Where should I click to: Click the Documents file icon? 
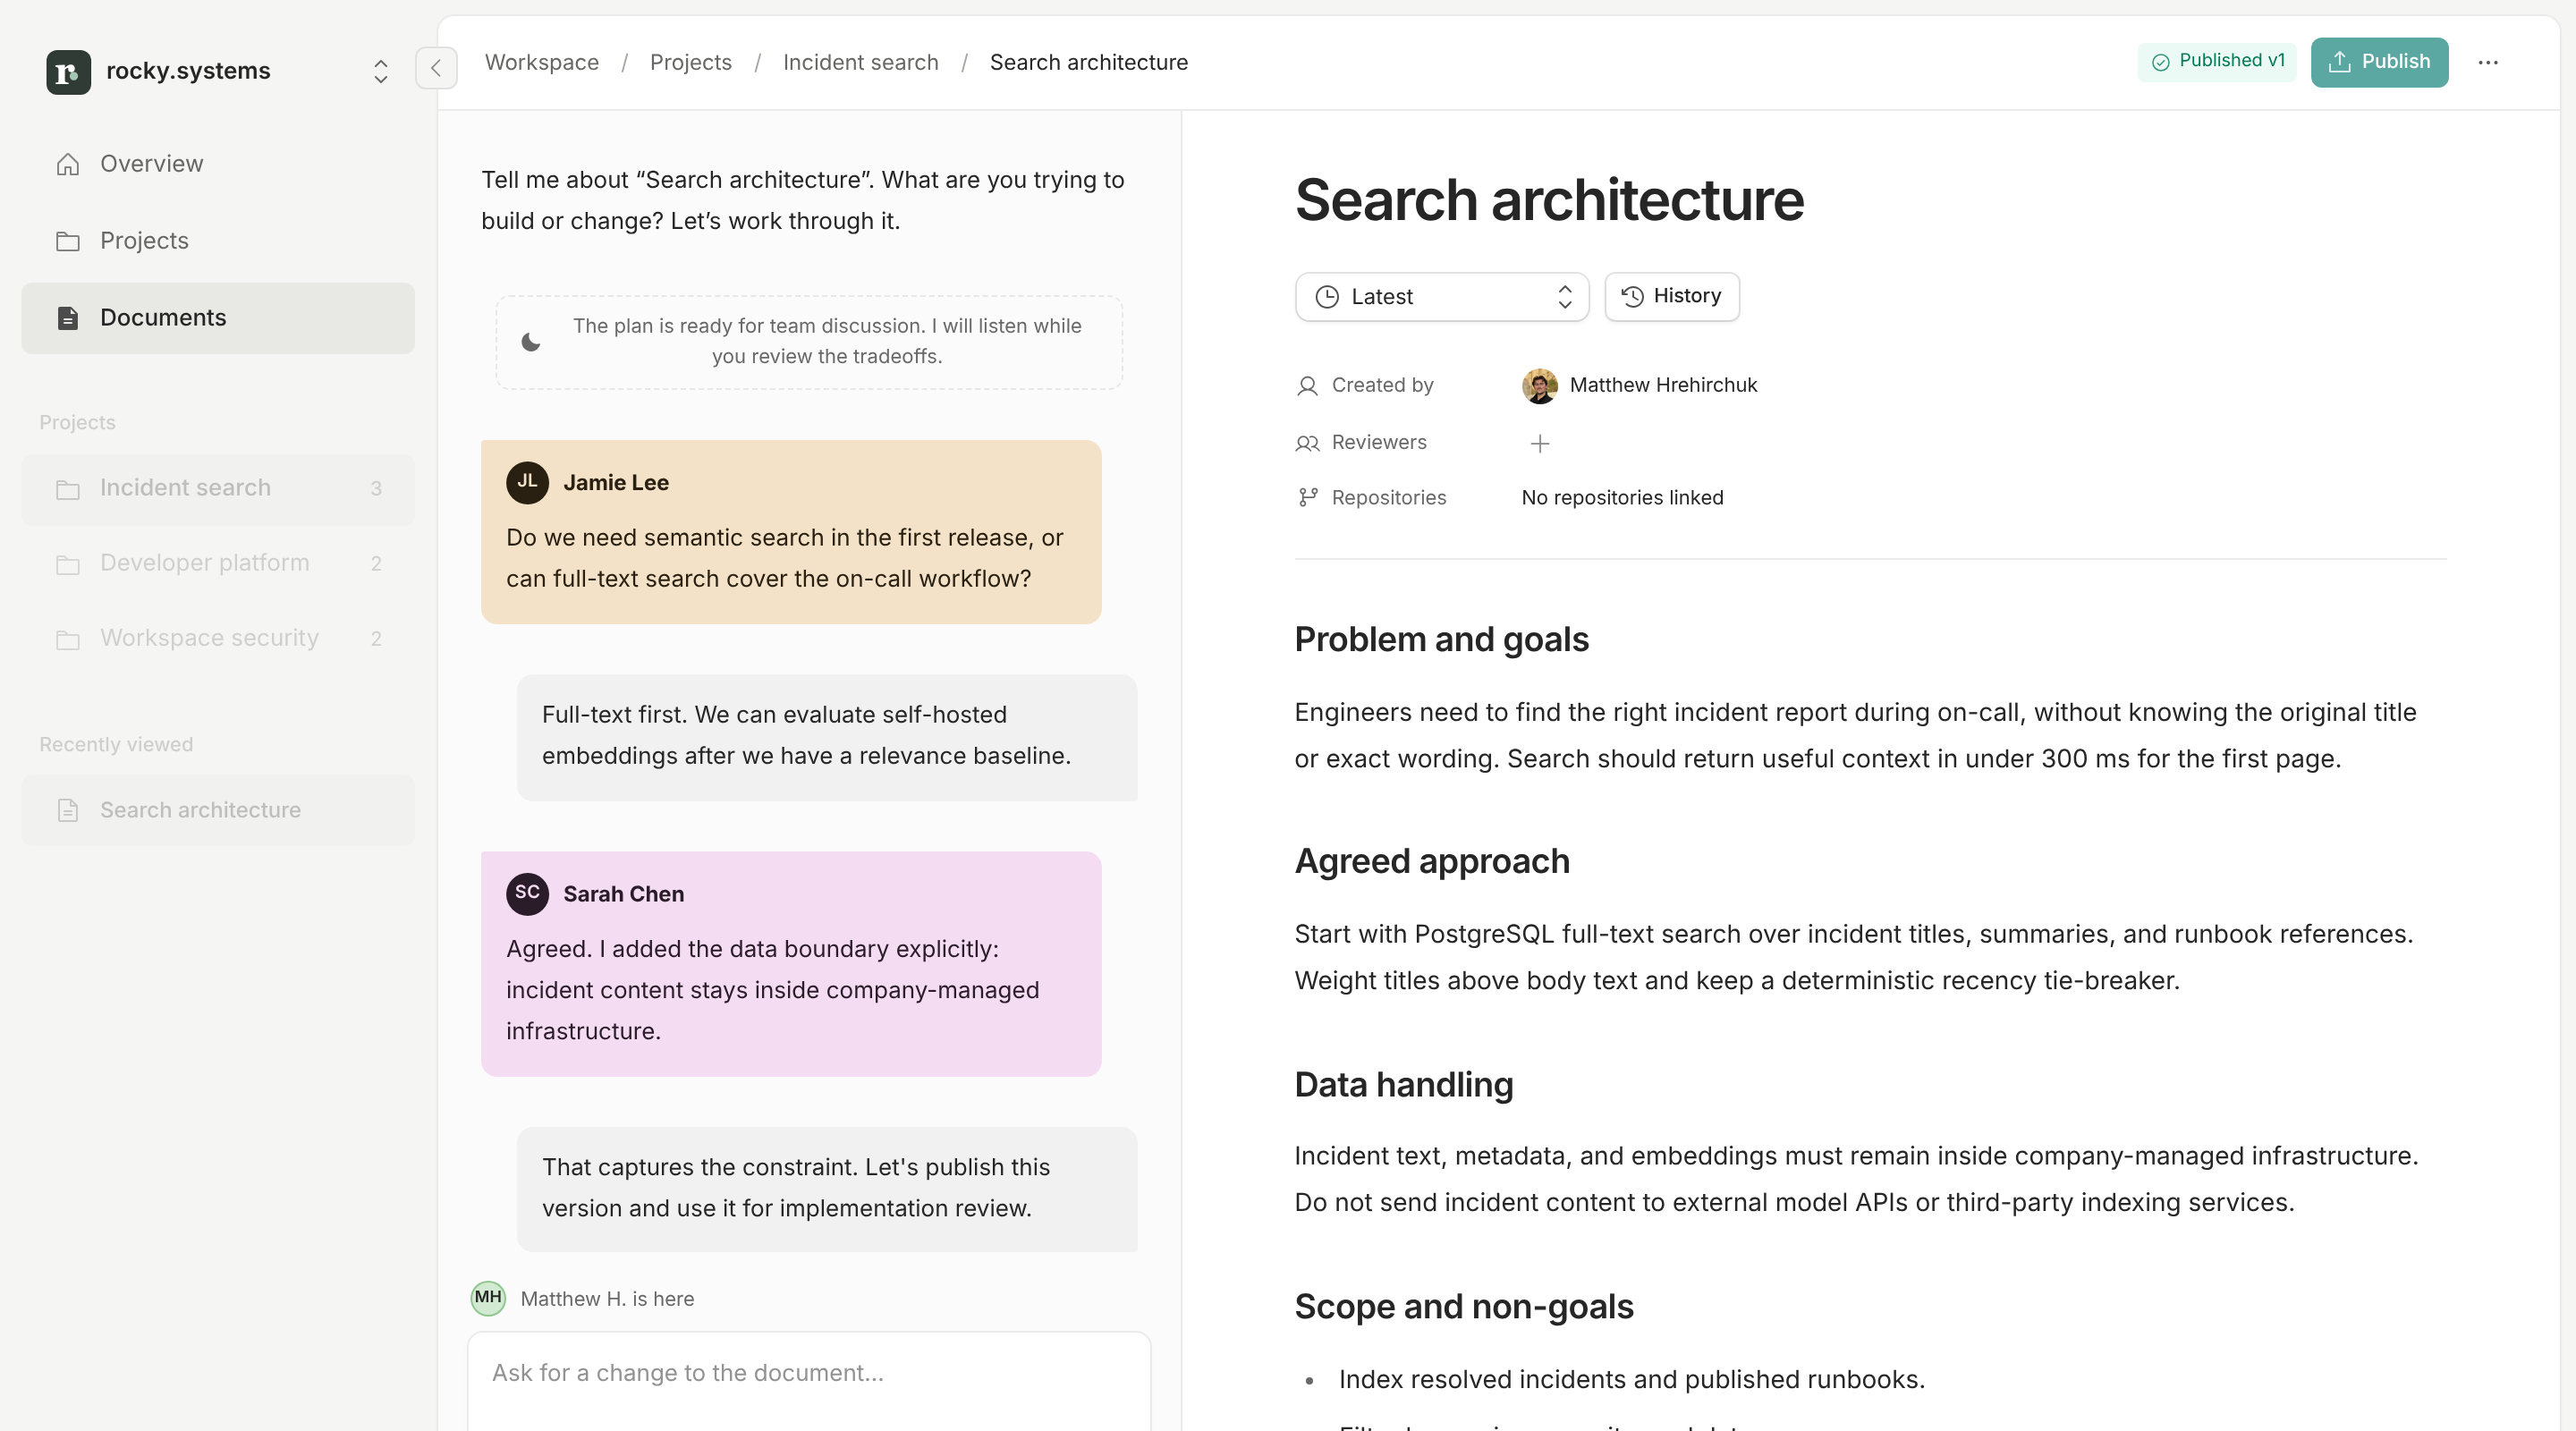[x=68, y=318]
